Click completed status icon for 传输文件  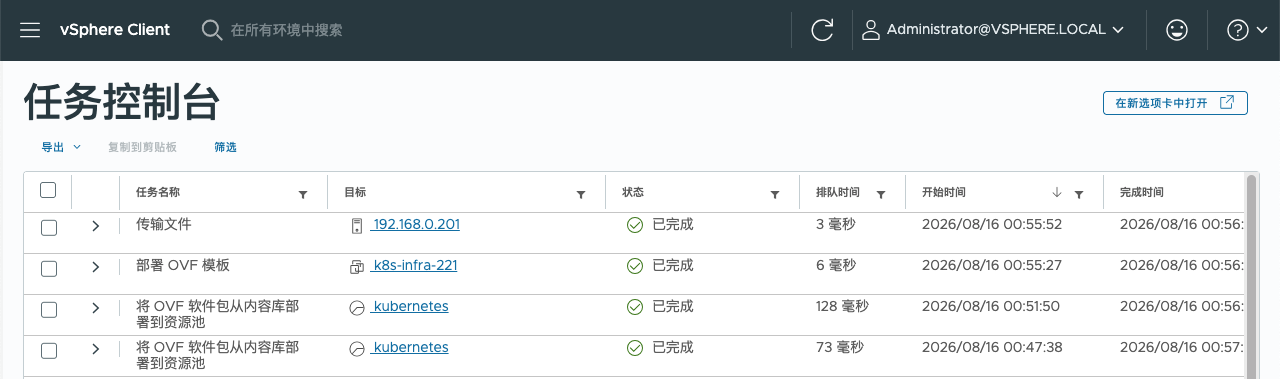[635, 225]
